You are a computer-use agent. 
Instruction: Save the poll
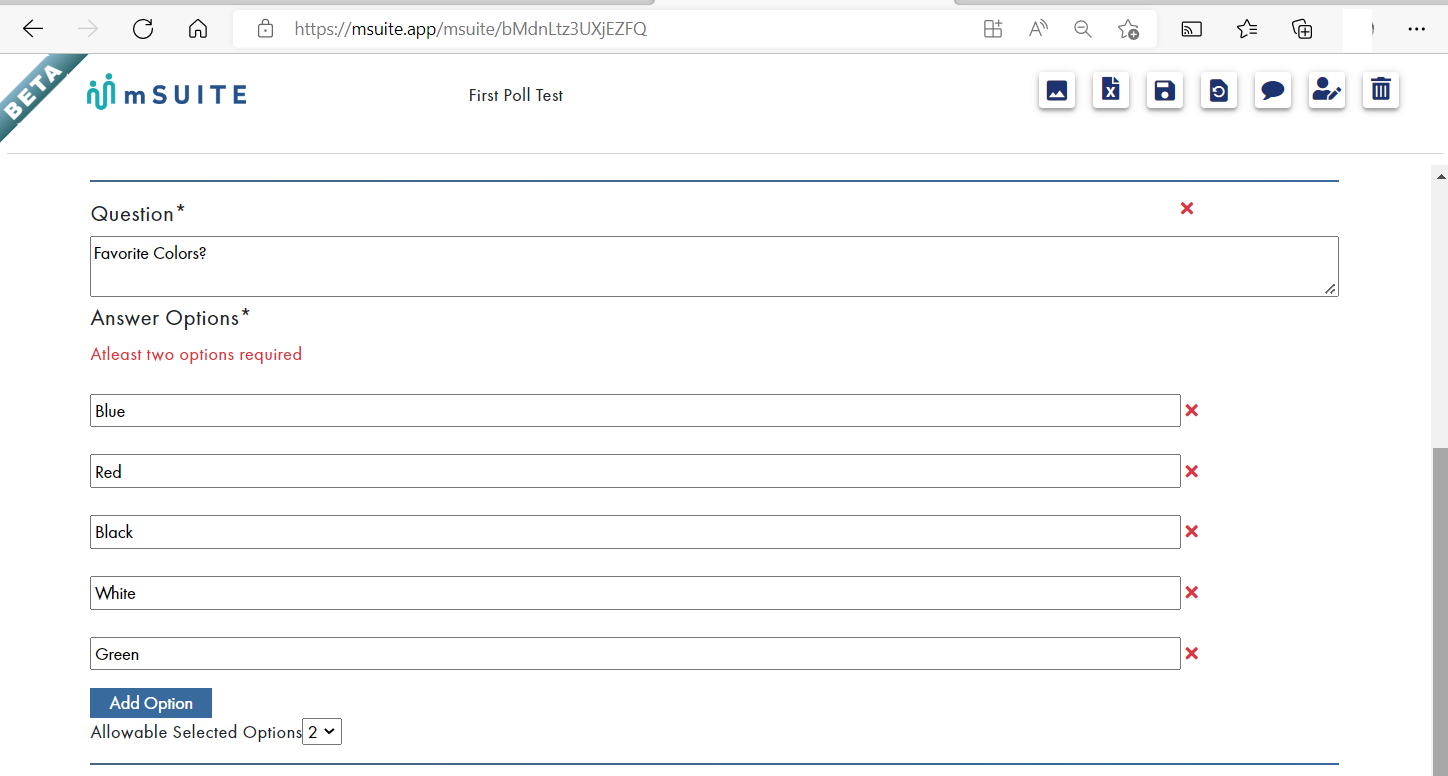(1165, 90)
